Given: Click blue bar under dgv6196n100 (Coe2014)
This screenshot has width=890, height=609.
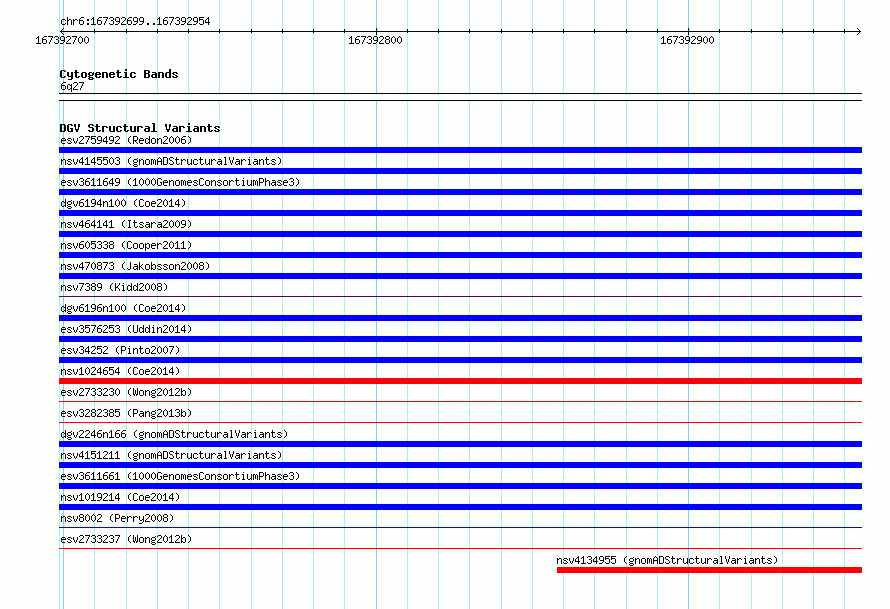Looking at the screenshot, I should tap(460, 318).
